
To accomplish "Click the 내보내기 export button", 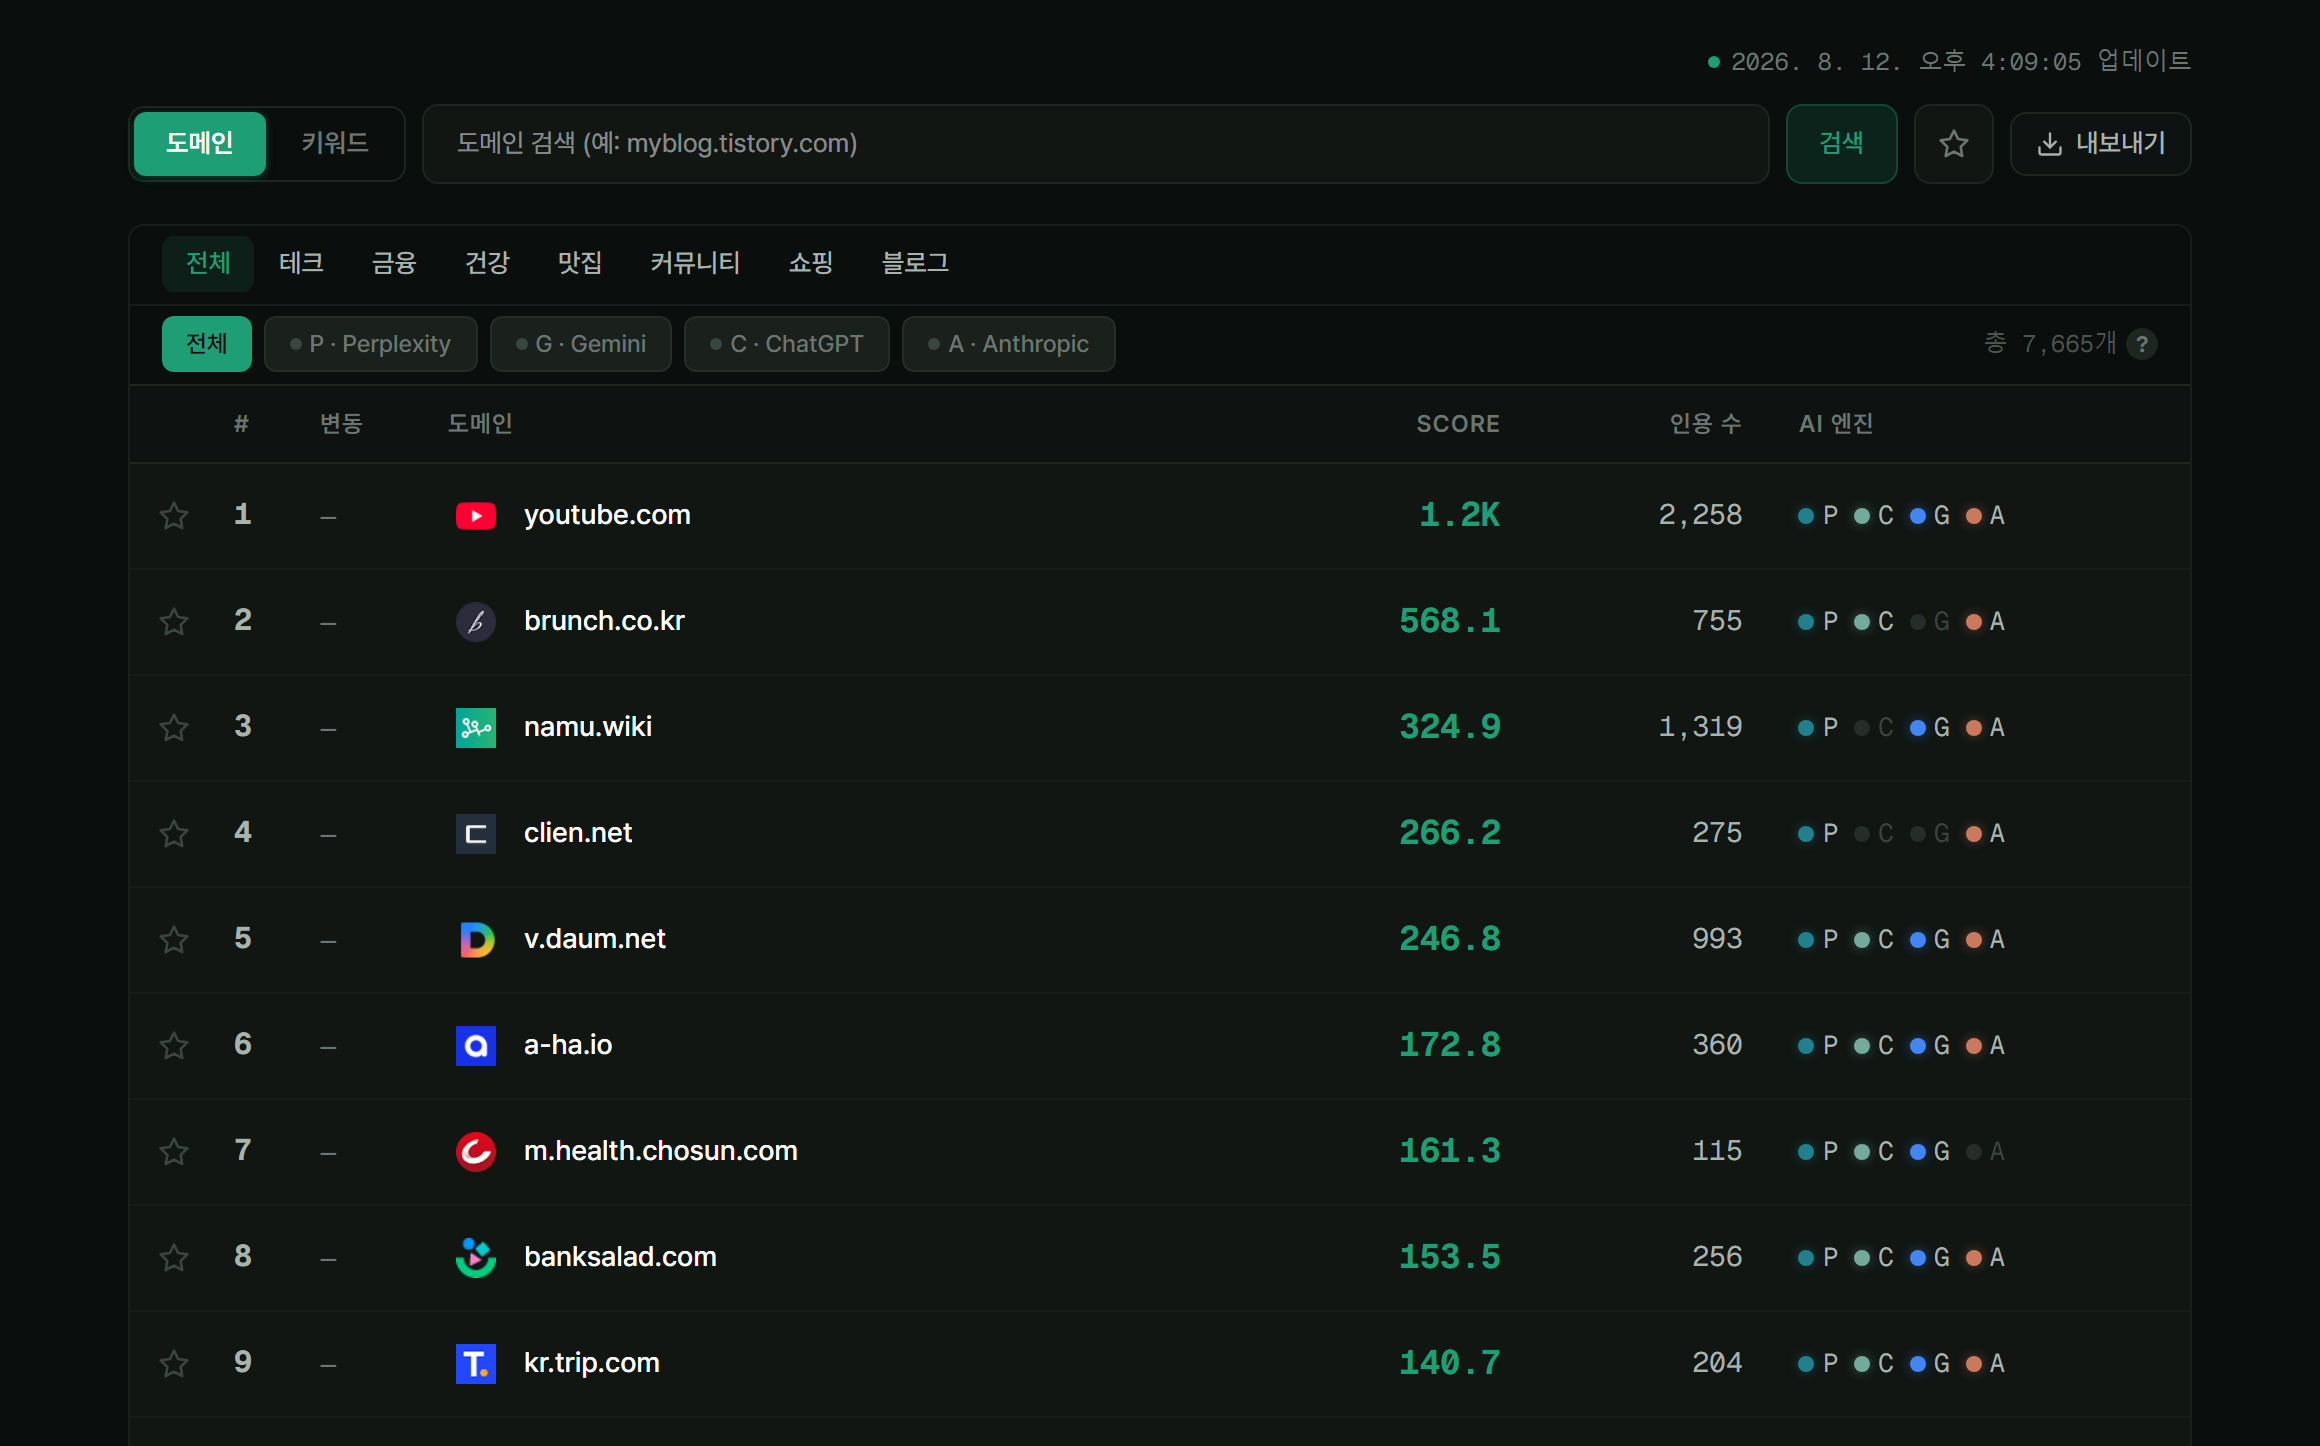I will click(x=2101, y=144).
